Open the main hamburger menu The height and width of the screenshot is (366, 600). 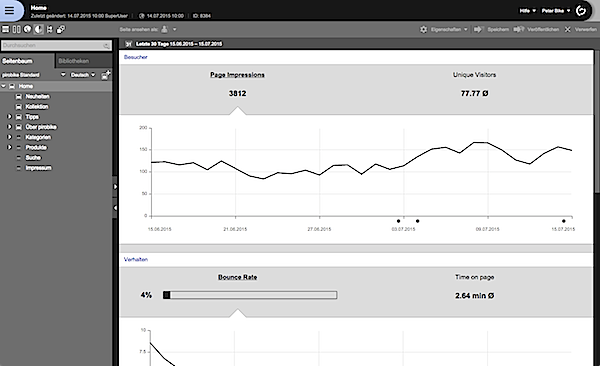10,10
